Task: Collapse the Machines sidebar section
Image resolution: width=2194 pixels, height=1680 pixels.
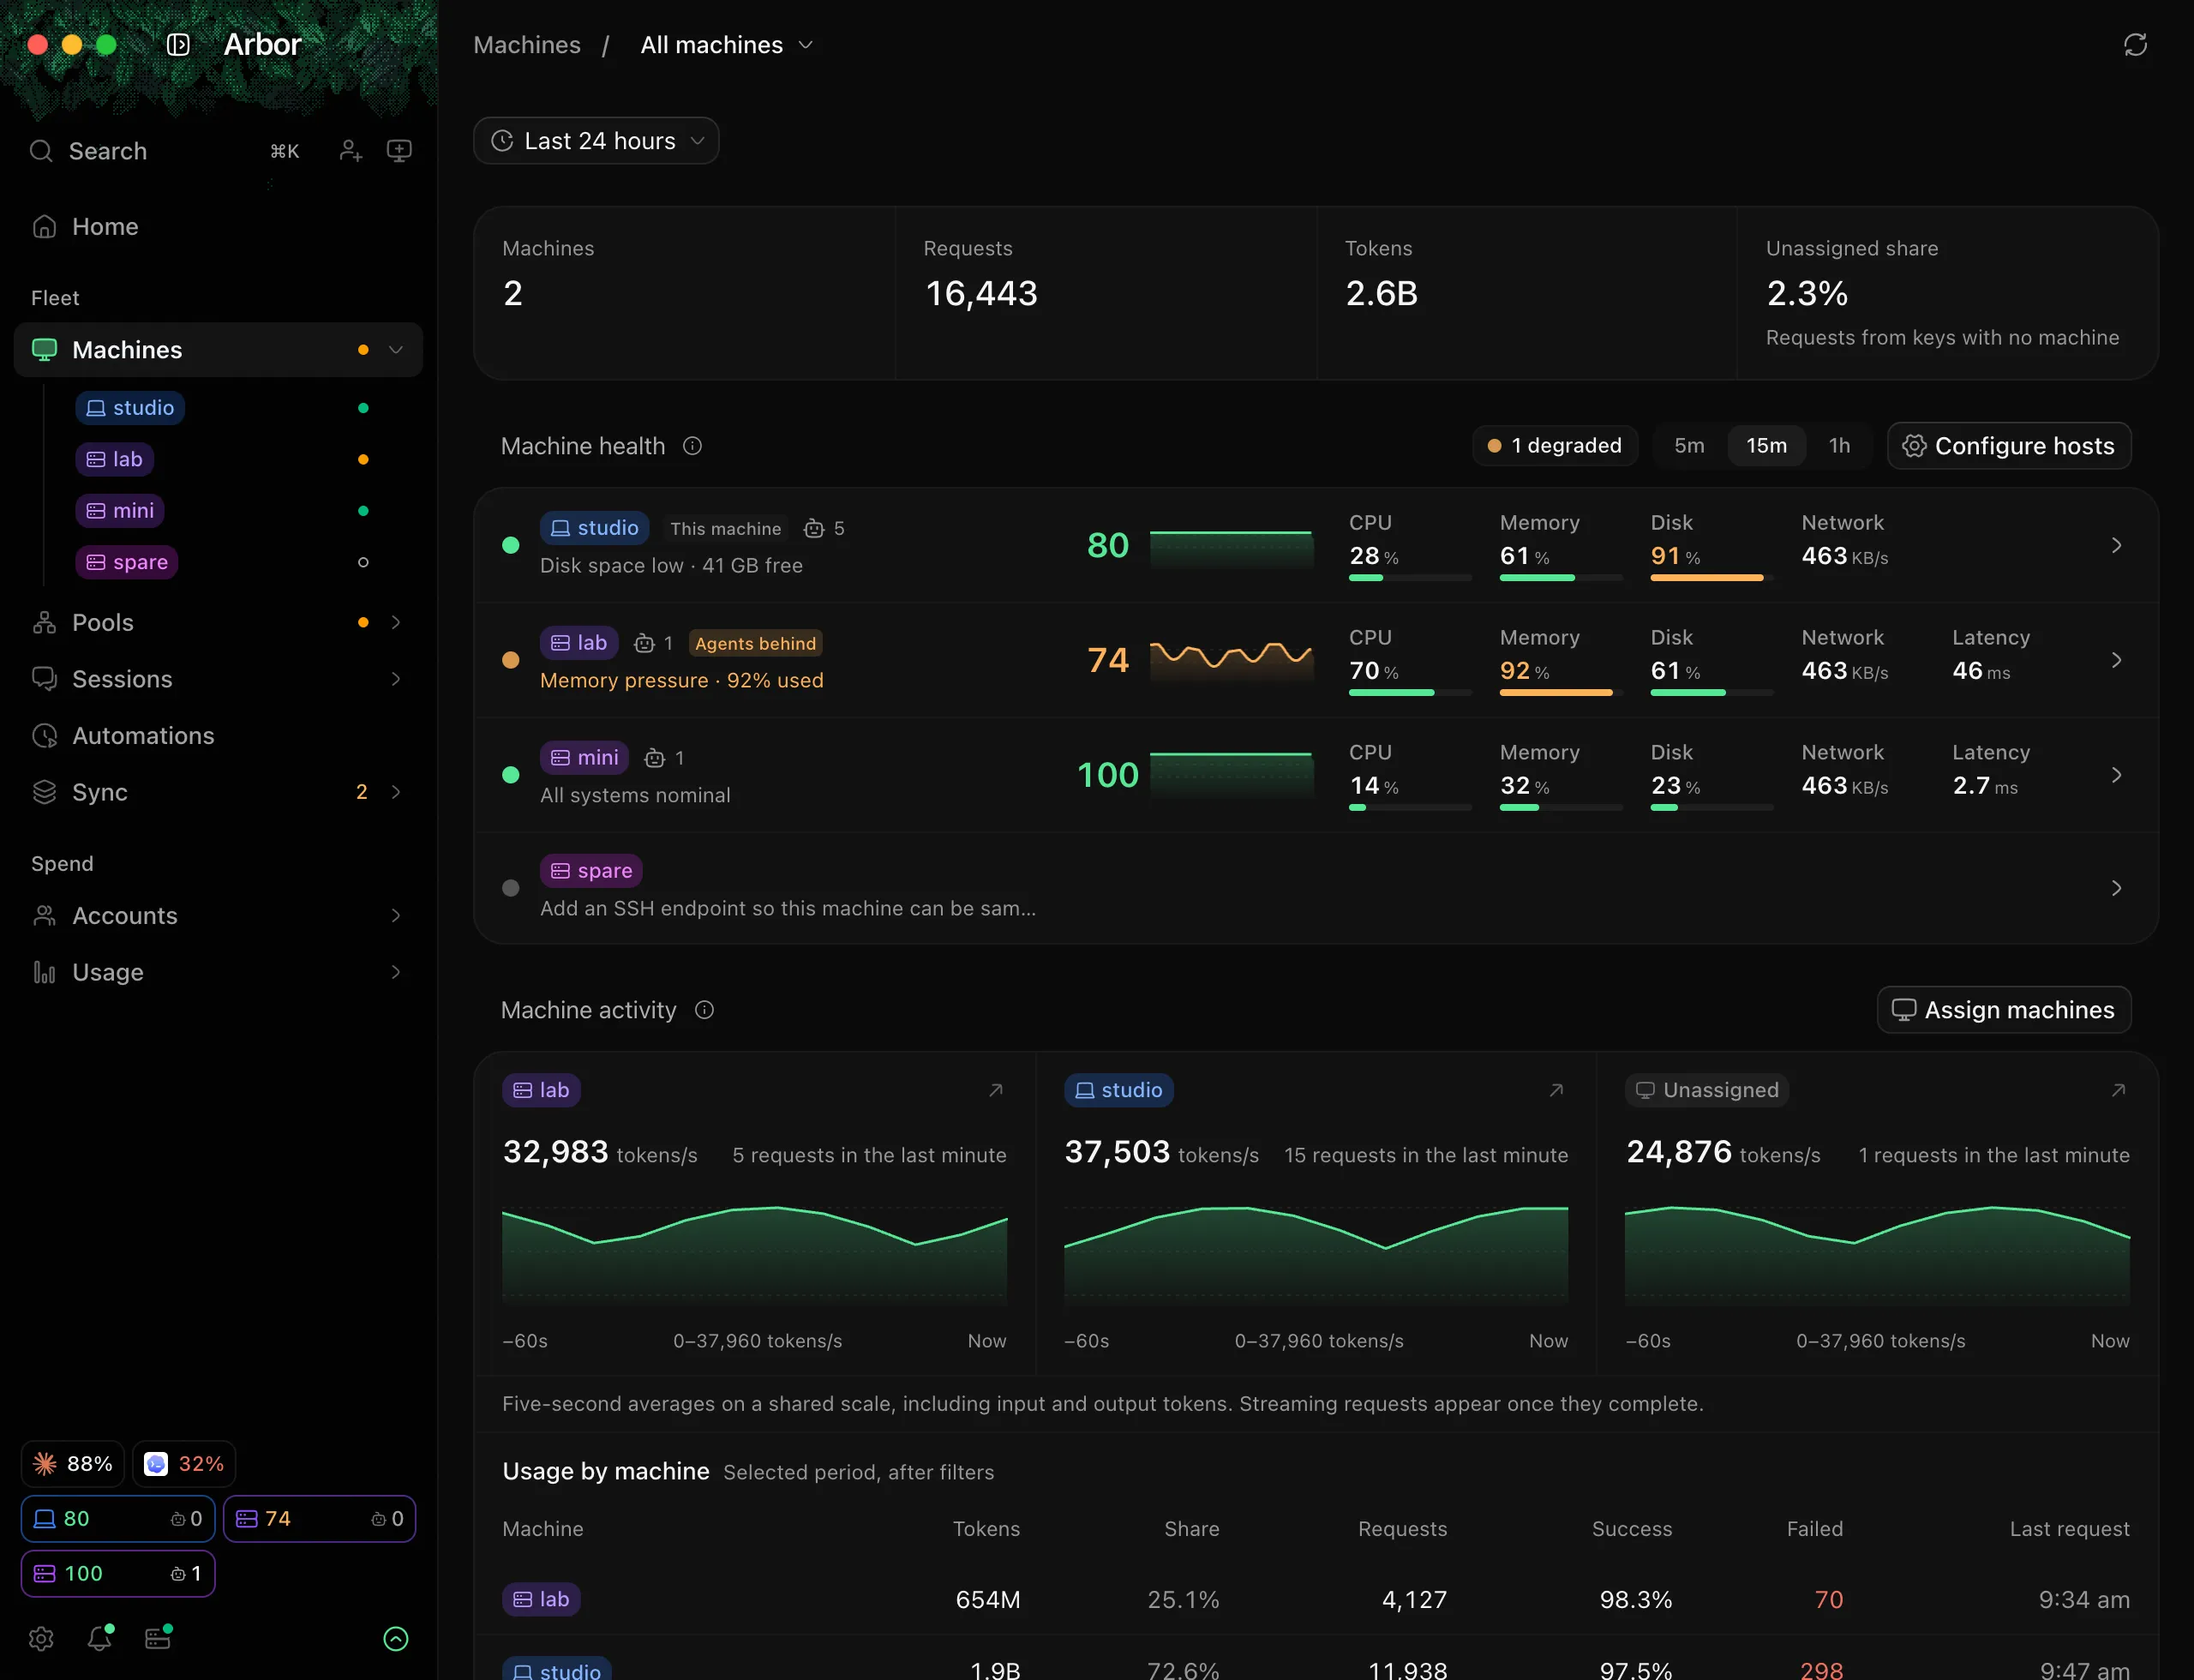Action: pyautogui.click(x=396, y=350)
